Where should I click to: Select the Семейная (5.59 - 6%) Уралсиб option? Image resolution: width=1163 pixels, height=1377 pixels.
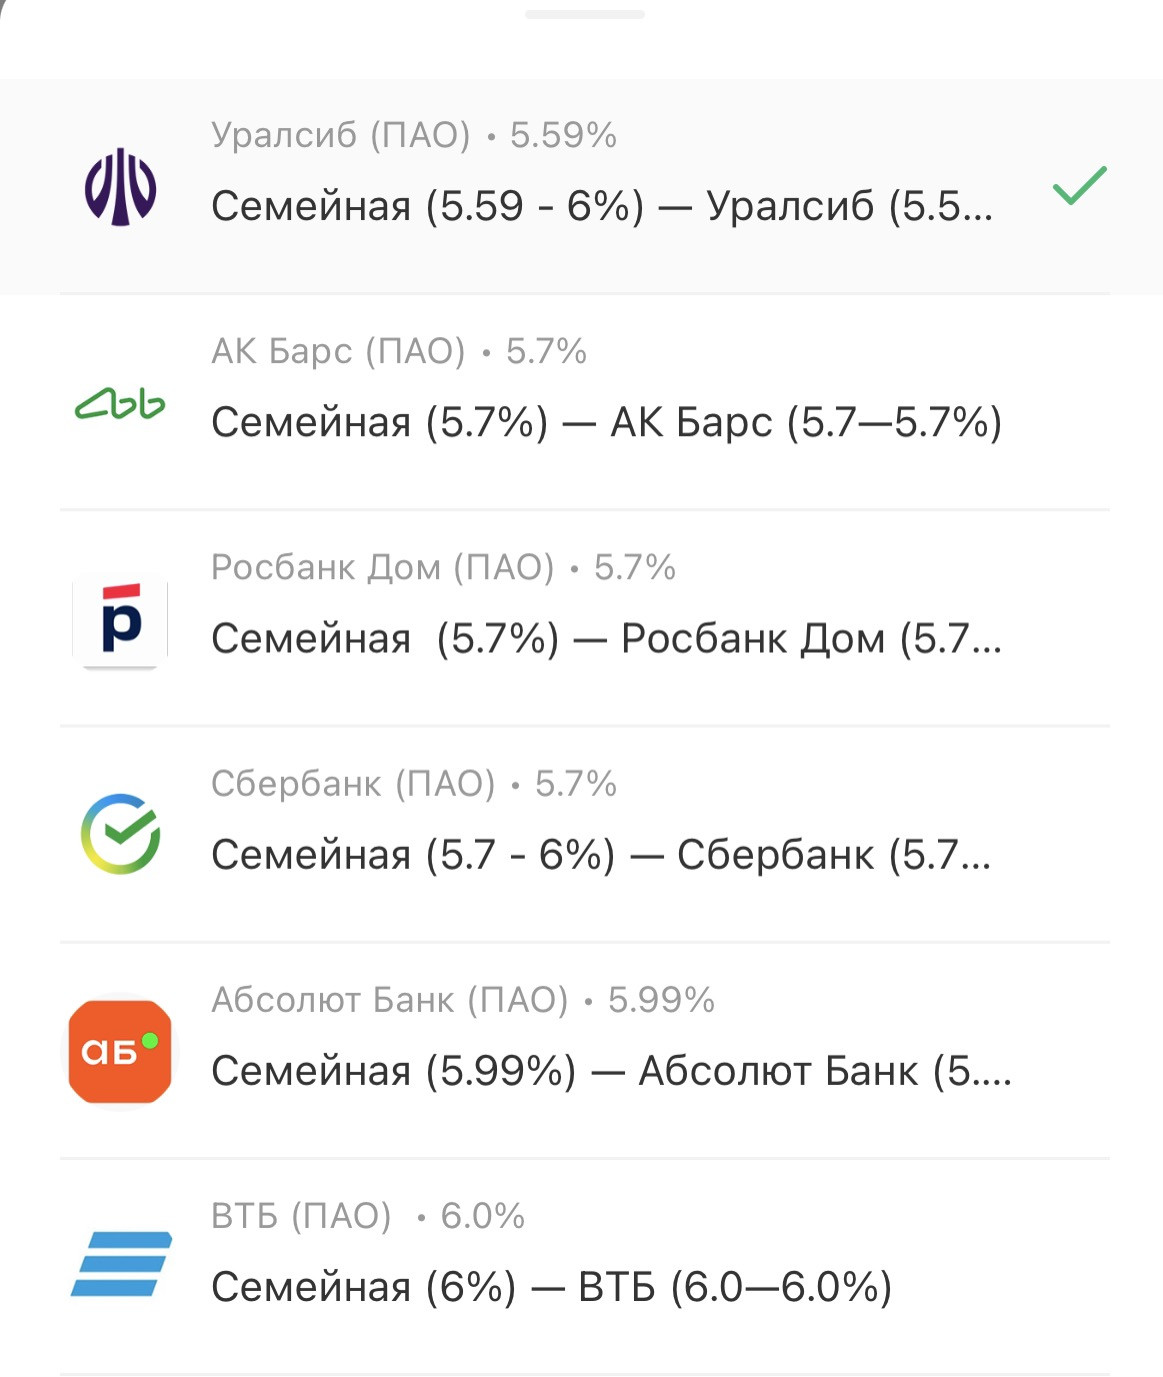(x=601, y=207)
